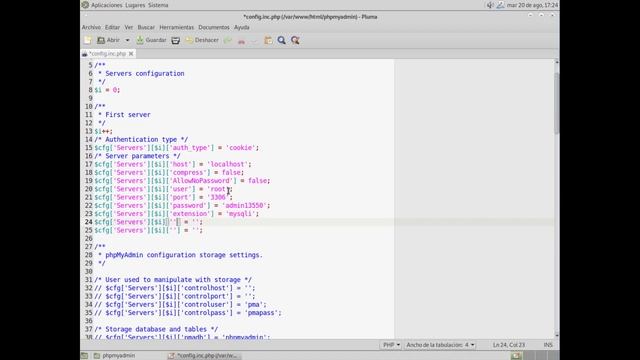Click the show desktop icon in taskbar
The image size is (640, 360).
[84, 356]
